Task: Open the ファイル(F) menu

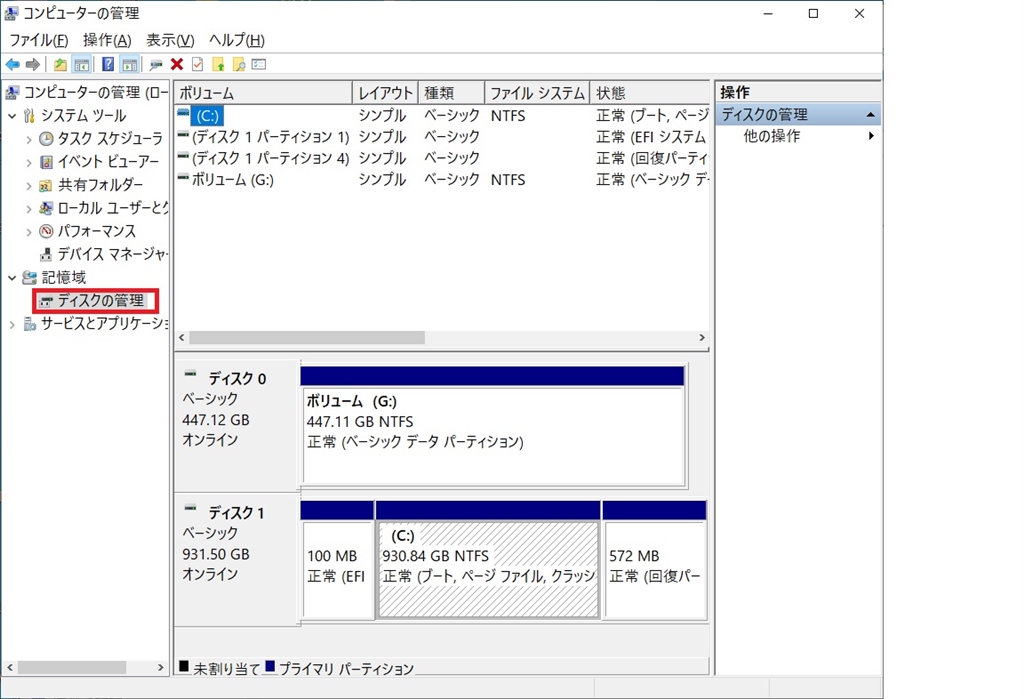Action: point(39,41)
